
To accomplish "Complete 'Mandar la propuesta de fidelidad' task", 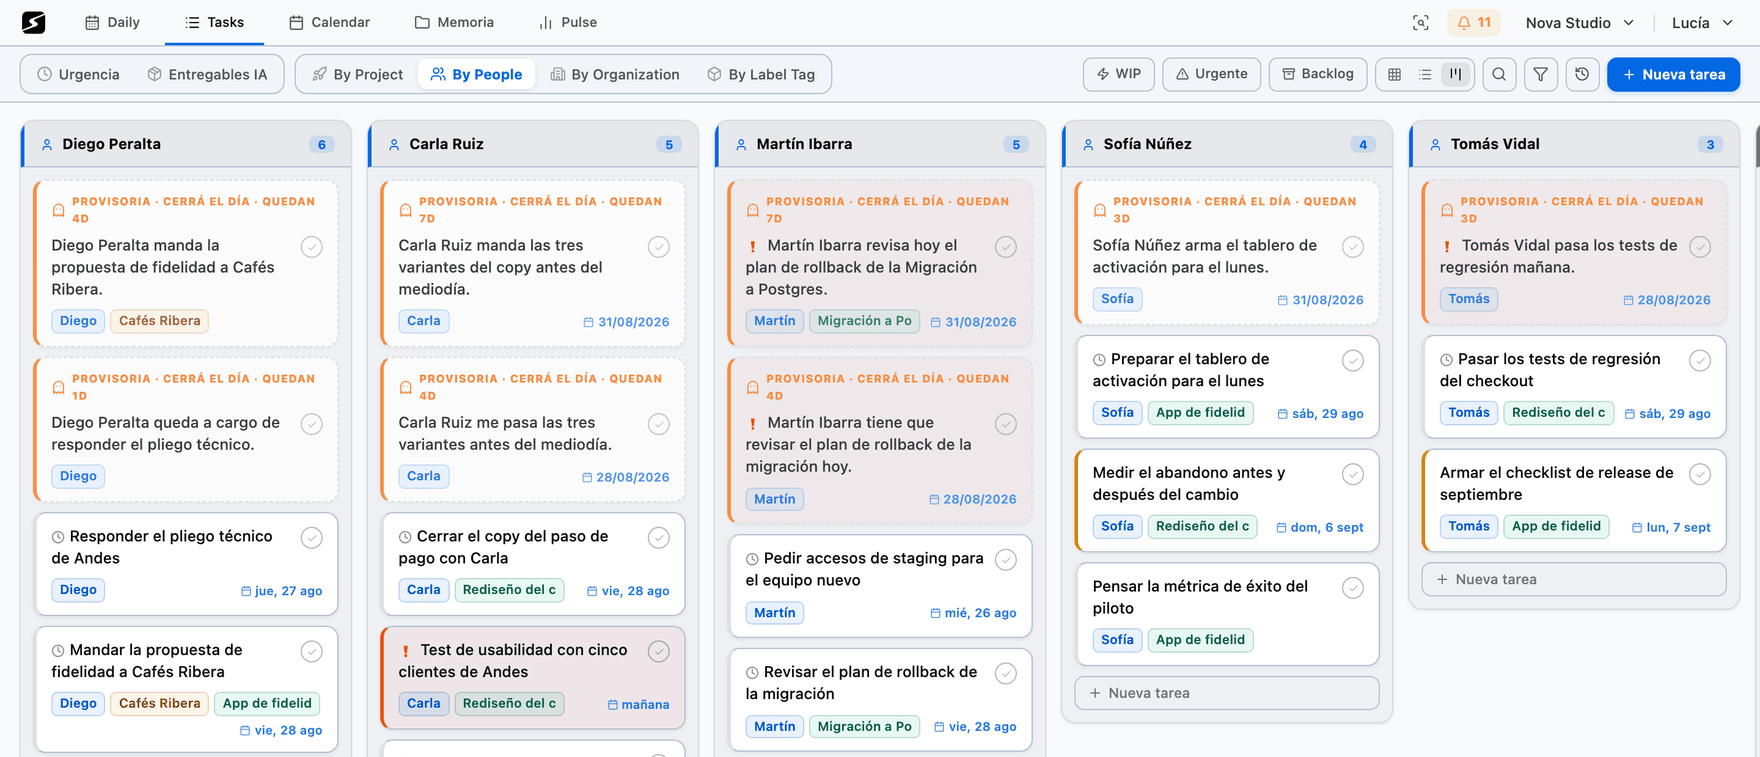I will click(x=312, y=652).
